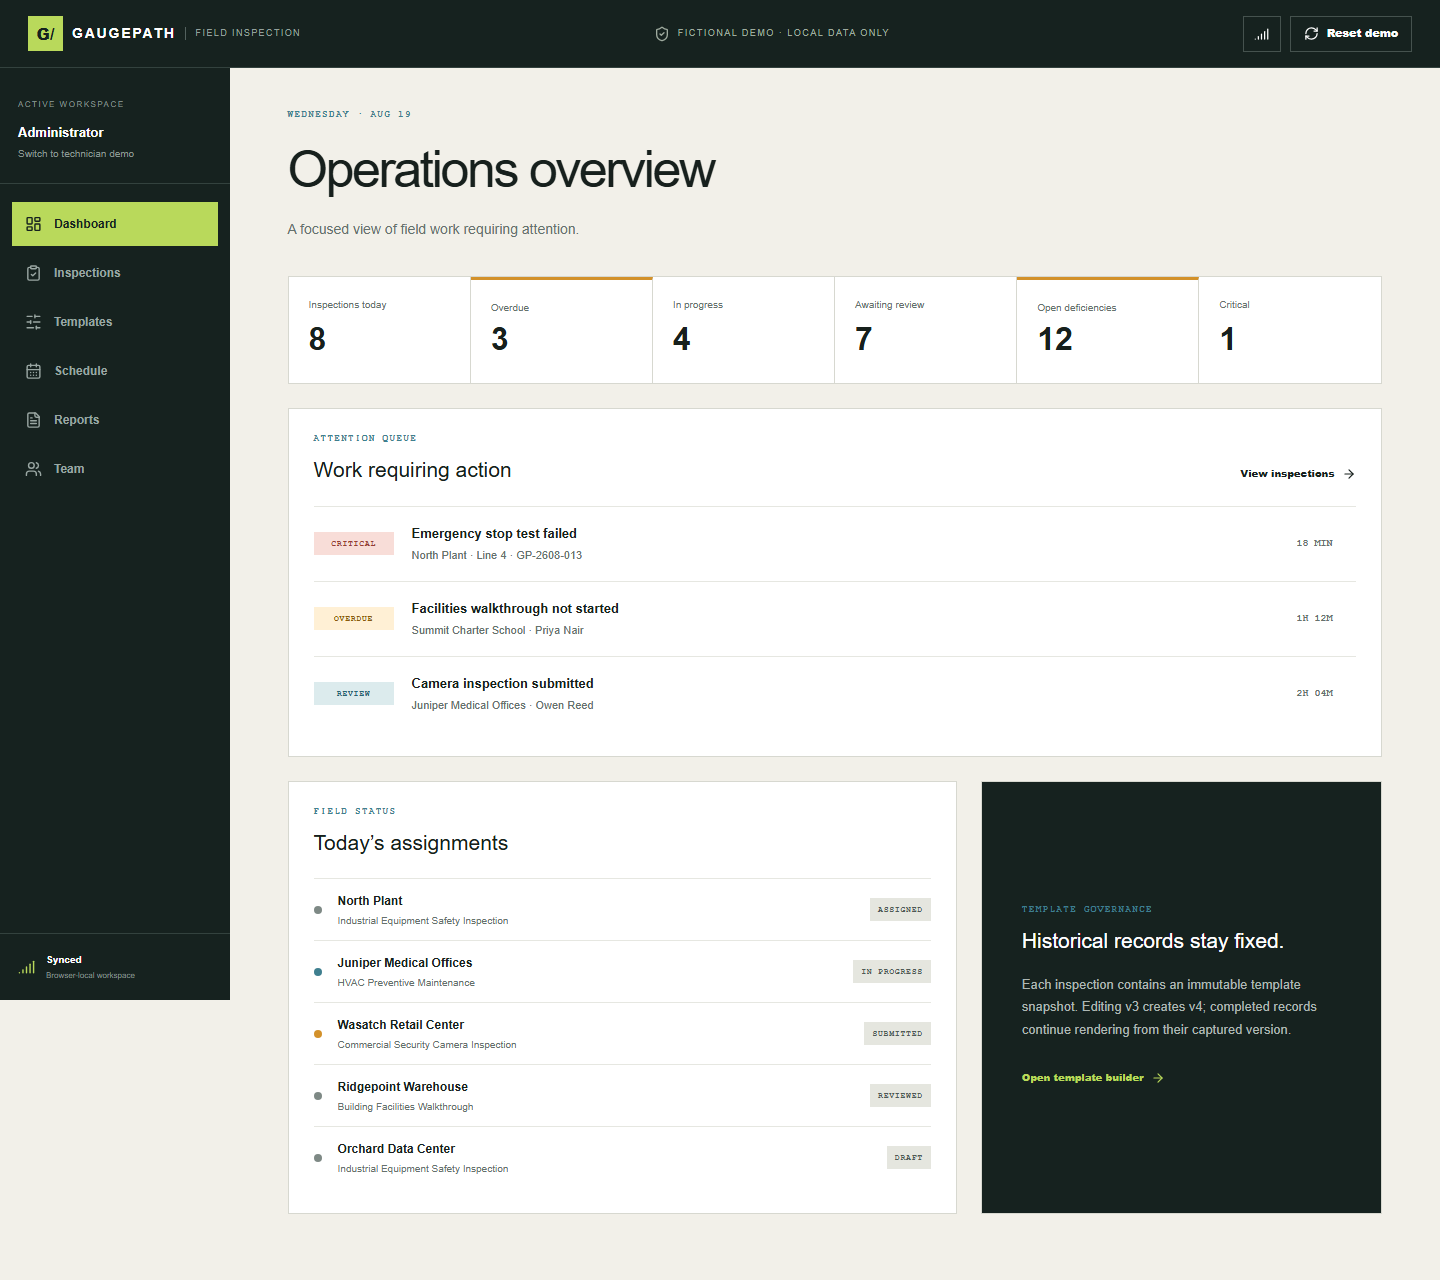1440x1280 pixels.
Task: Click the 18 MIN time label
Action: click(x=1314, y=544)
